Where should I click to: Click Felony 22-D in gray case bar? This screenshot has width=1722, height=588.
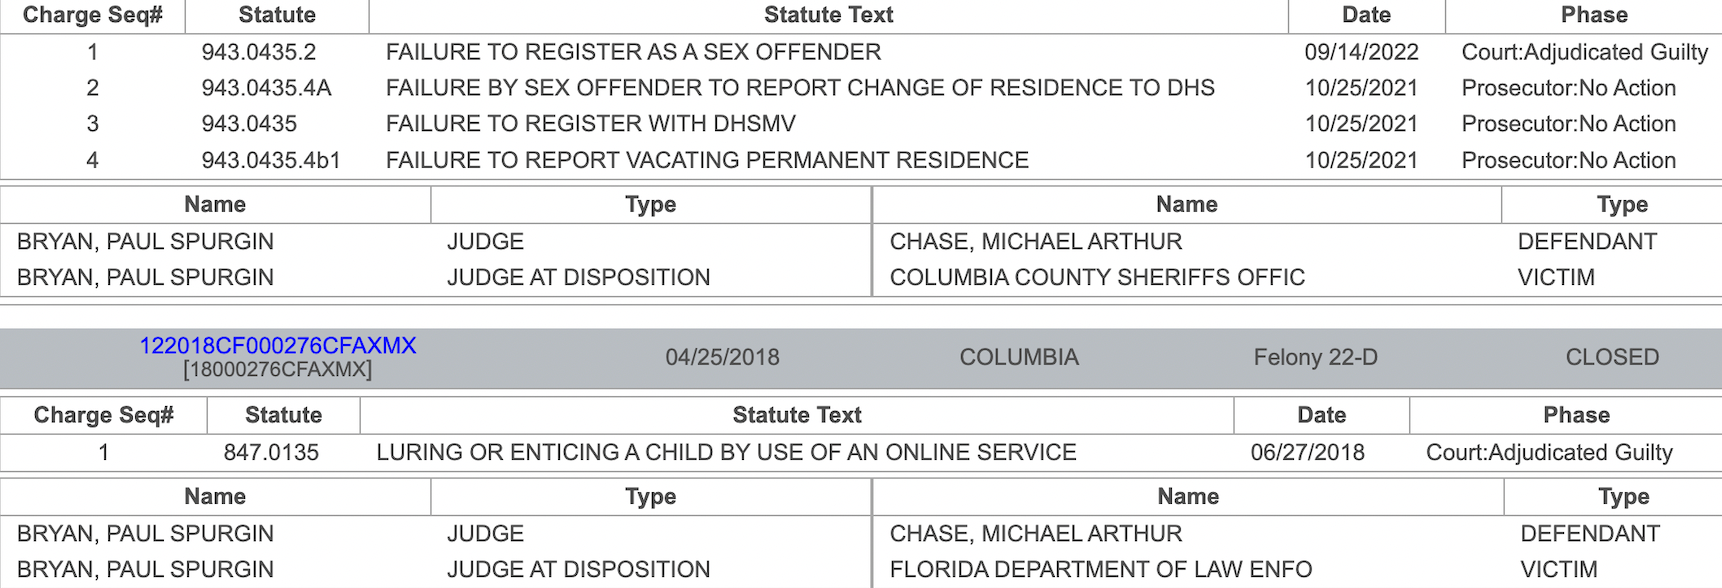tap(1315, 357)
